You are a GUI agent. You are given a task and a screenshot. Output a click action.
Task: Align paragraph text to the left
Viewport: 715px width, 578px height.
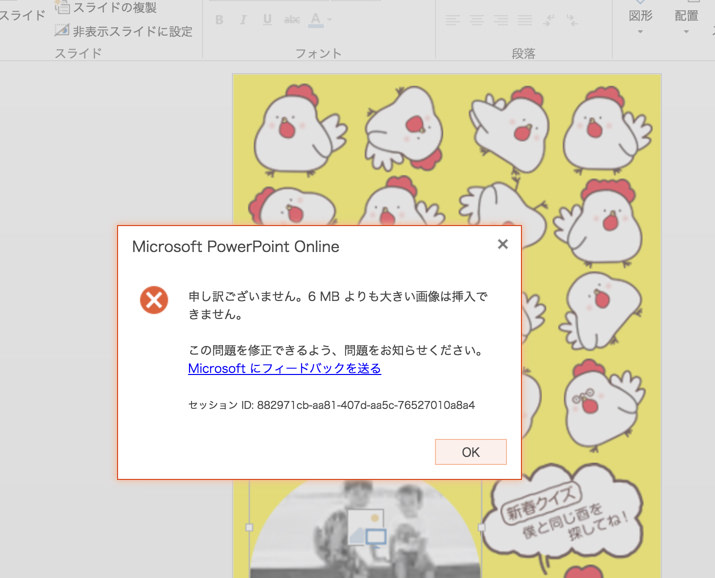pyautogui.click(x=453, y=20)
